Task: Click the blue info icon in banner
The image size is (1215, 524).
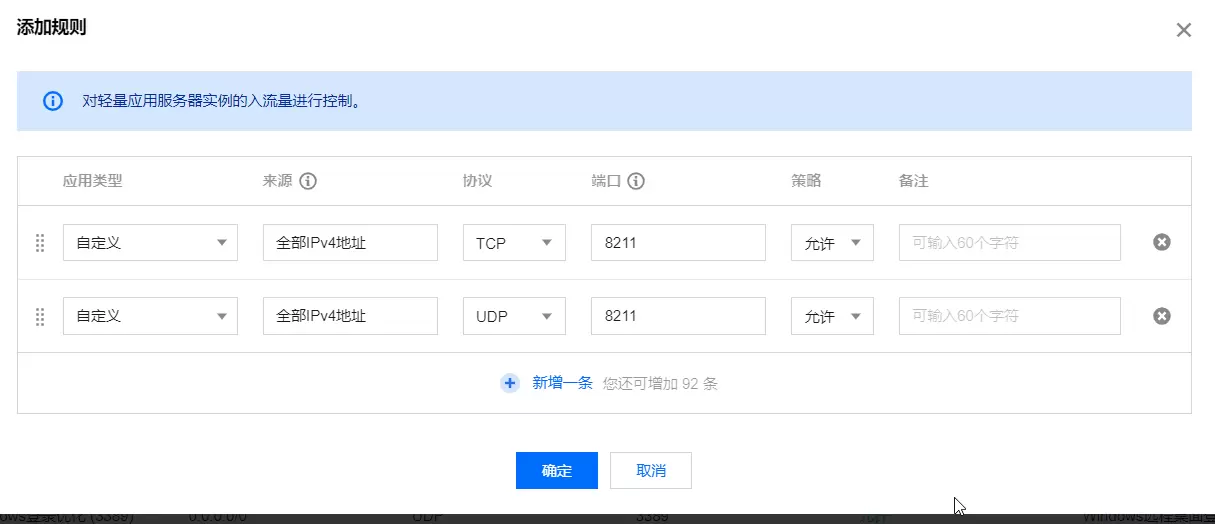Action: (52, 101)
